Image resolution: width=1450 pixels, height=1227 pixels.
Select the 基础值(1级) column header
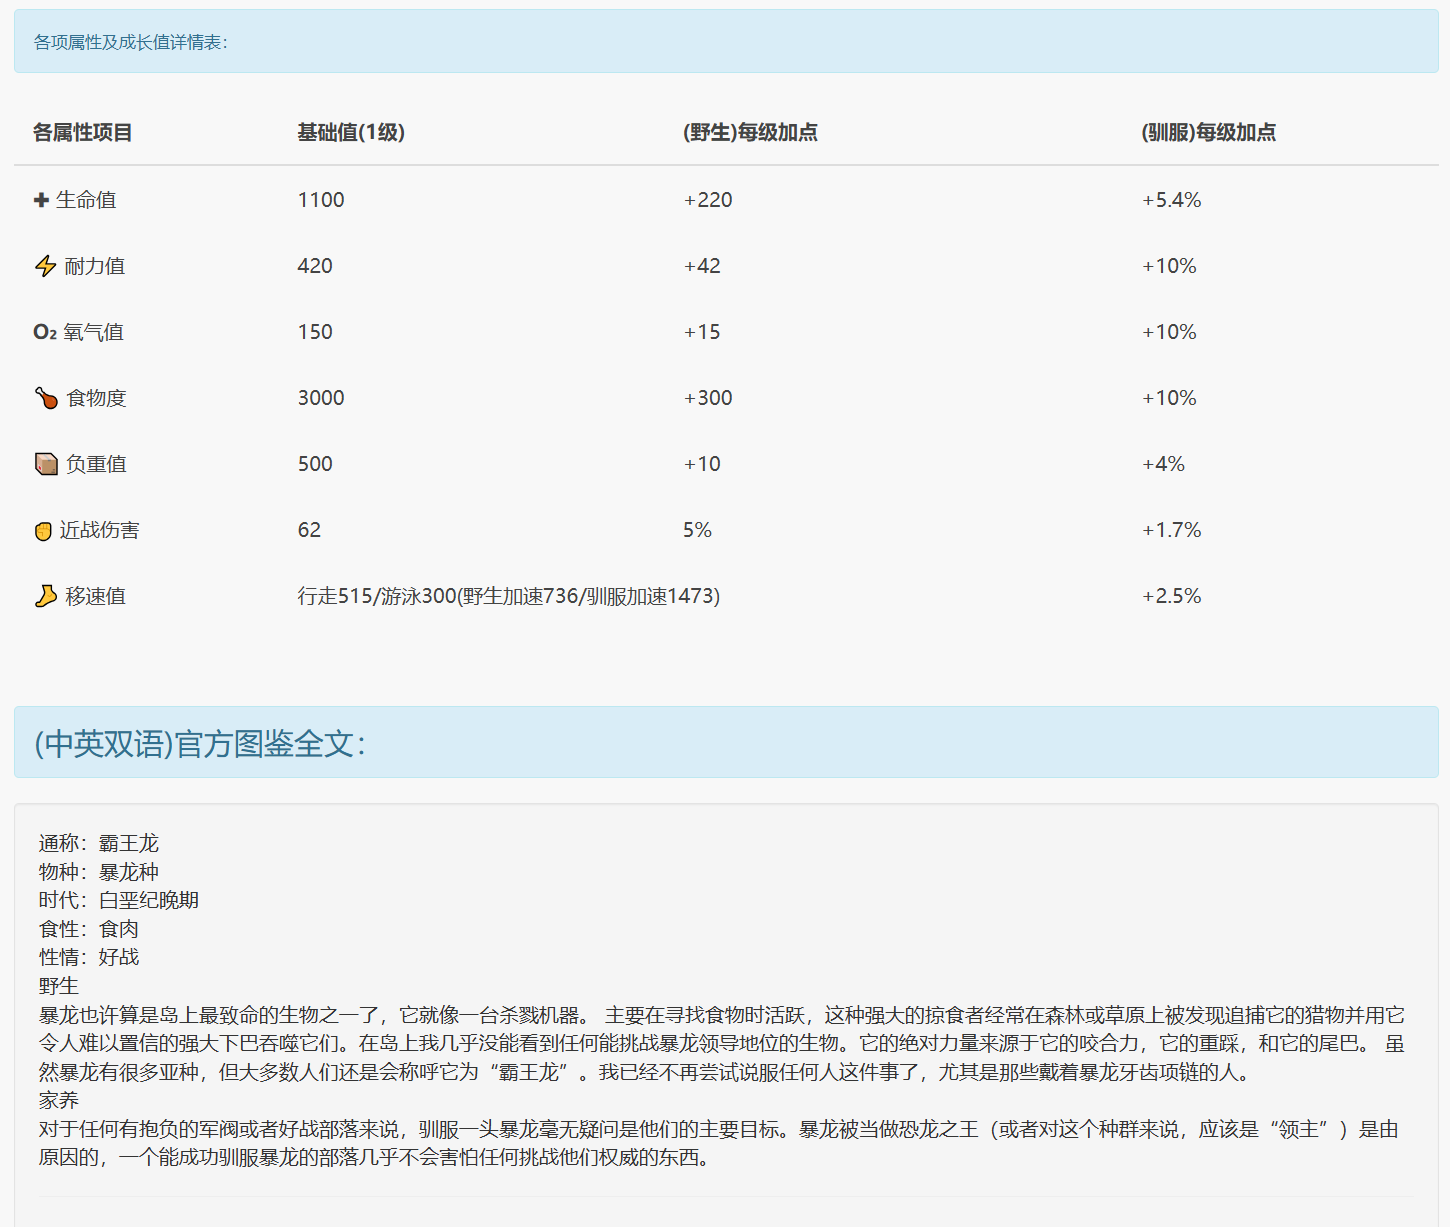(x=351, y=132)
